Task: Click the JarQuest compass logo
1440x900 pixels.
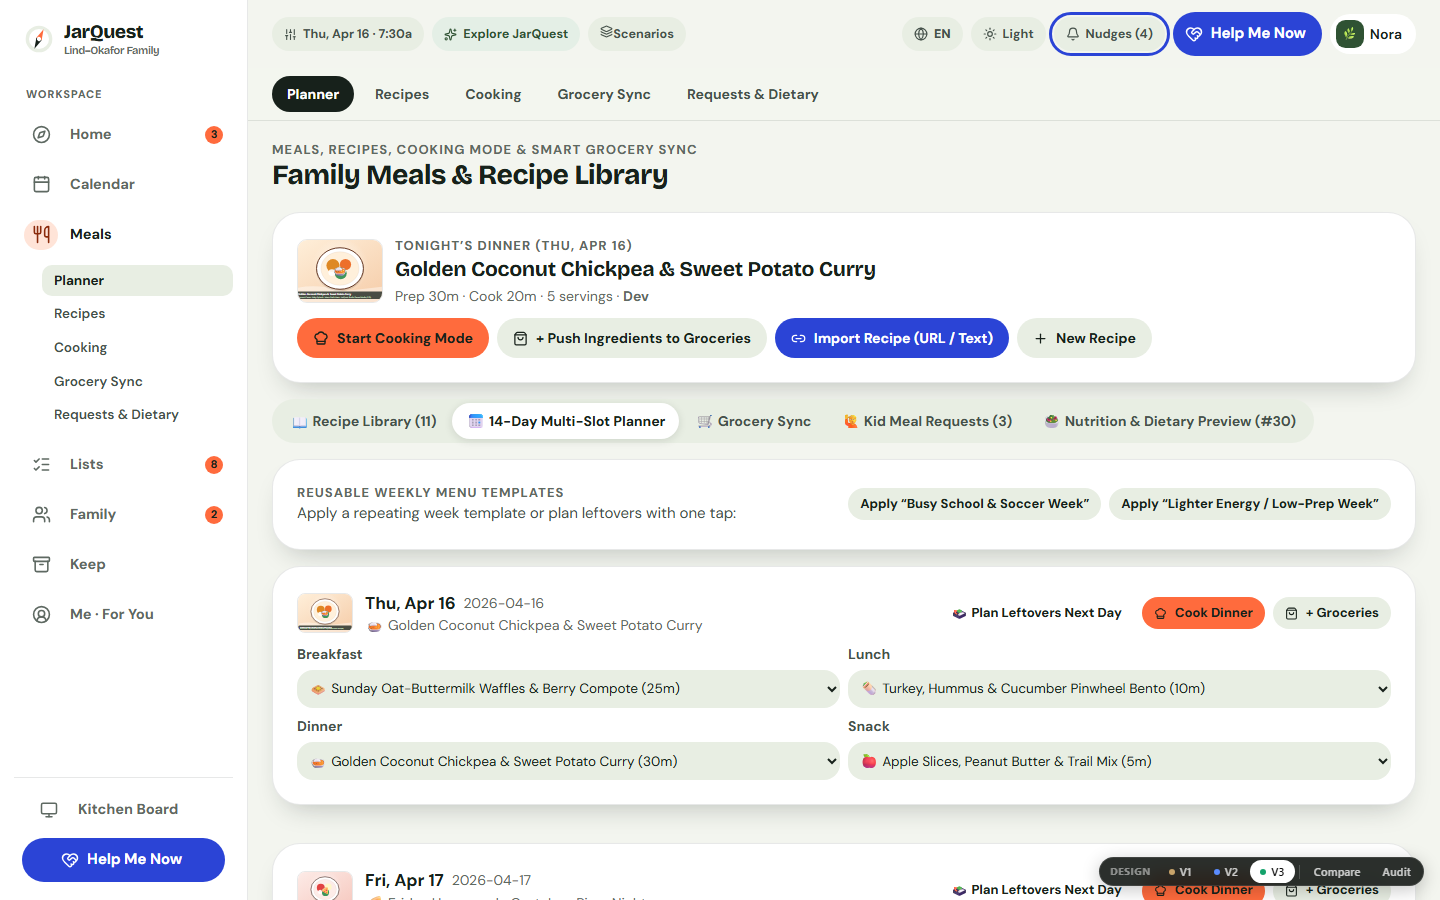Action: coord(39,39)
